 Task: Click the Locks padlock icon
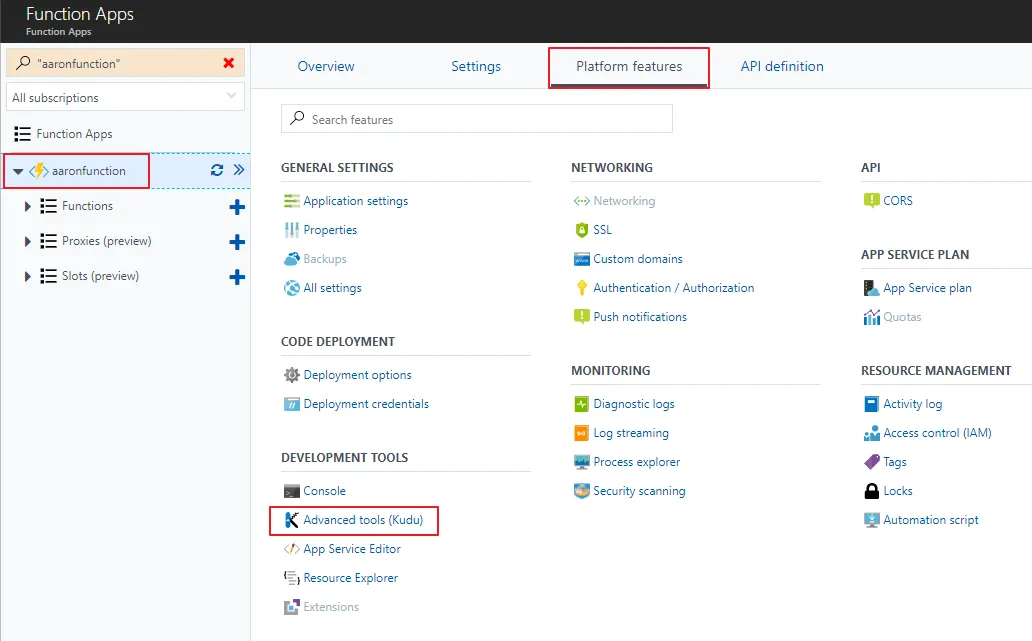871,491
